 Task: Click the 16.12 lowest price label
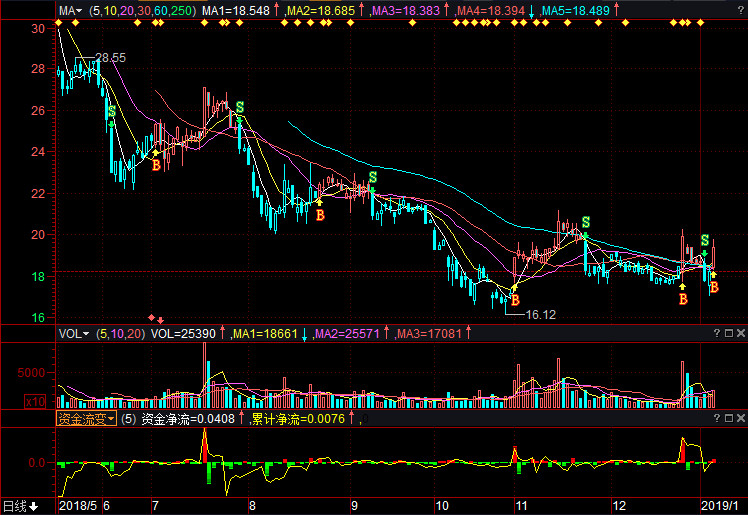coord(540,314)
